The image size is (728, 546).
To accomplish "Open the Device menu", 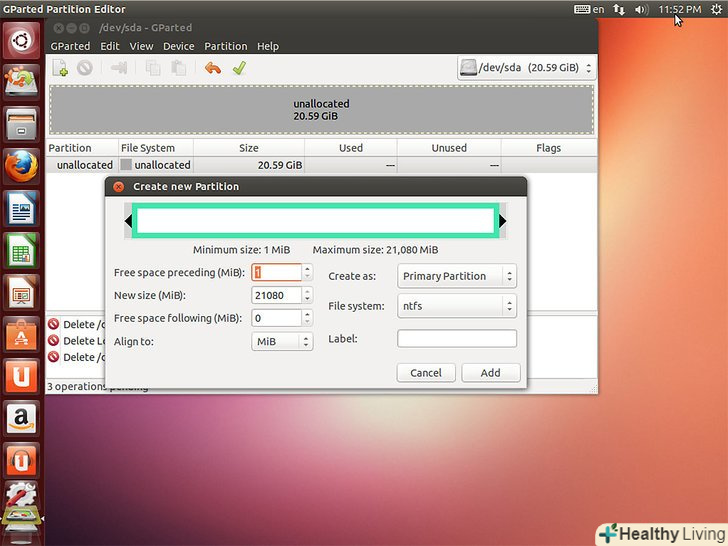I will (x=178, y=46).
